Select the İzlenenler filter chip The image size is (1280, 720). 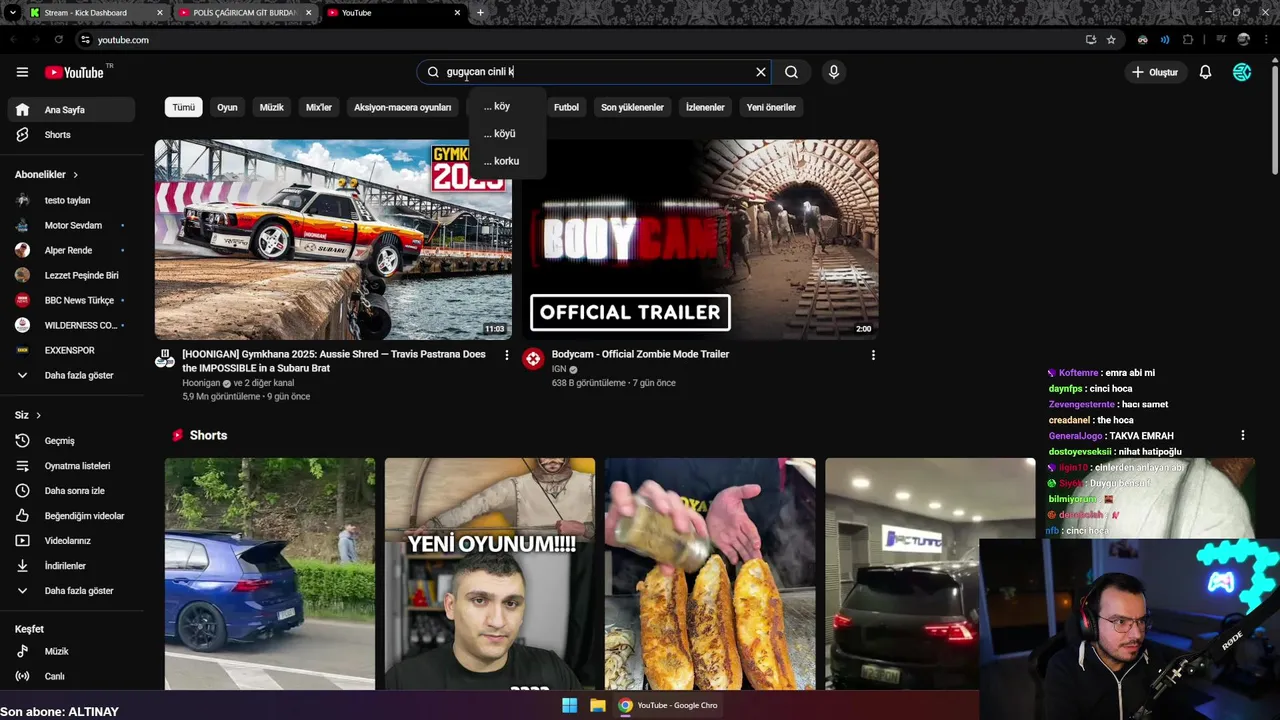705,107
